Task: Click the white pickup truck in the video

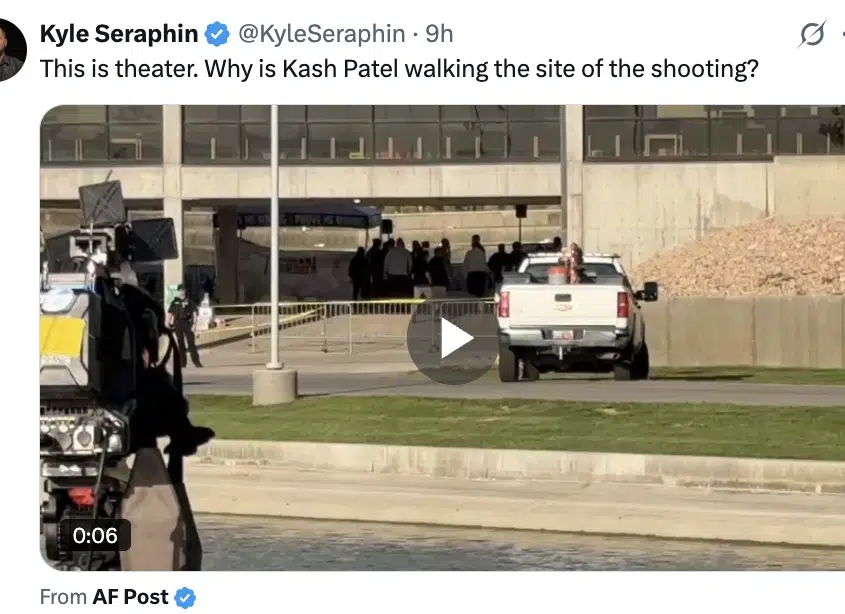Action: tap(575, 315)
